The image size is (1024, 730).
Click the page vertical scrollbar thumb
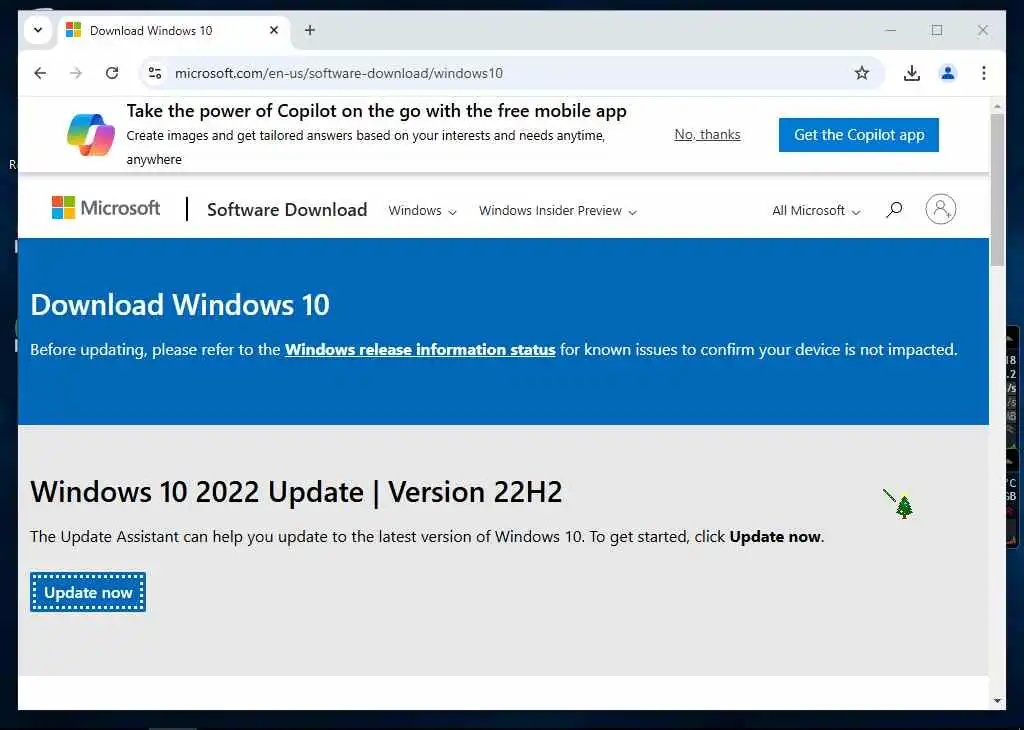pyautogui.click(x=997, y=189)
